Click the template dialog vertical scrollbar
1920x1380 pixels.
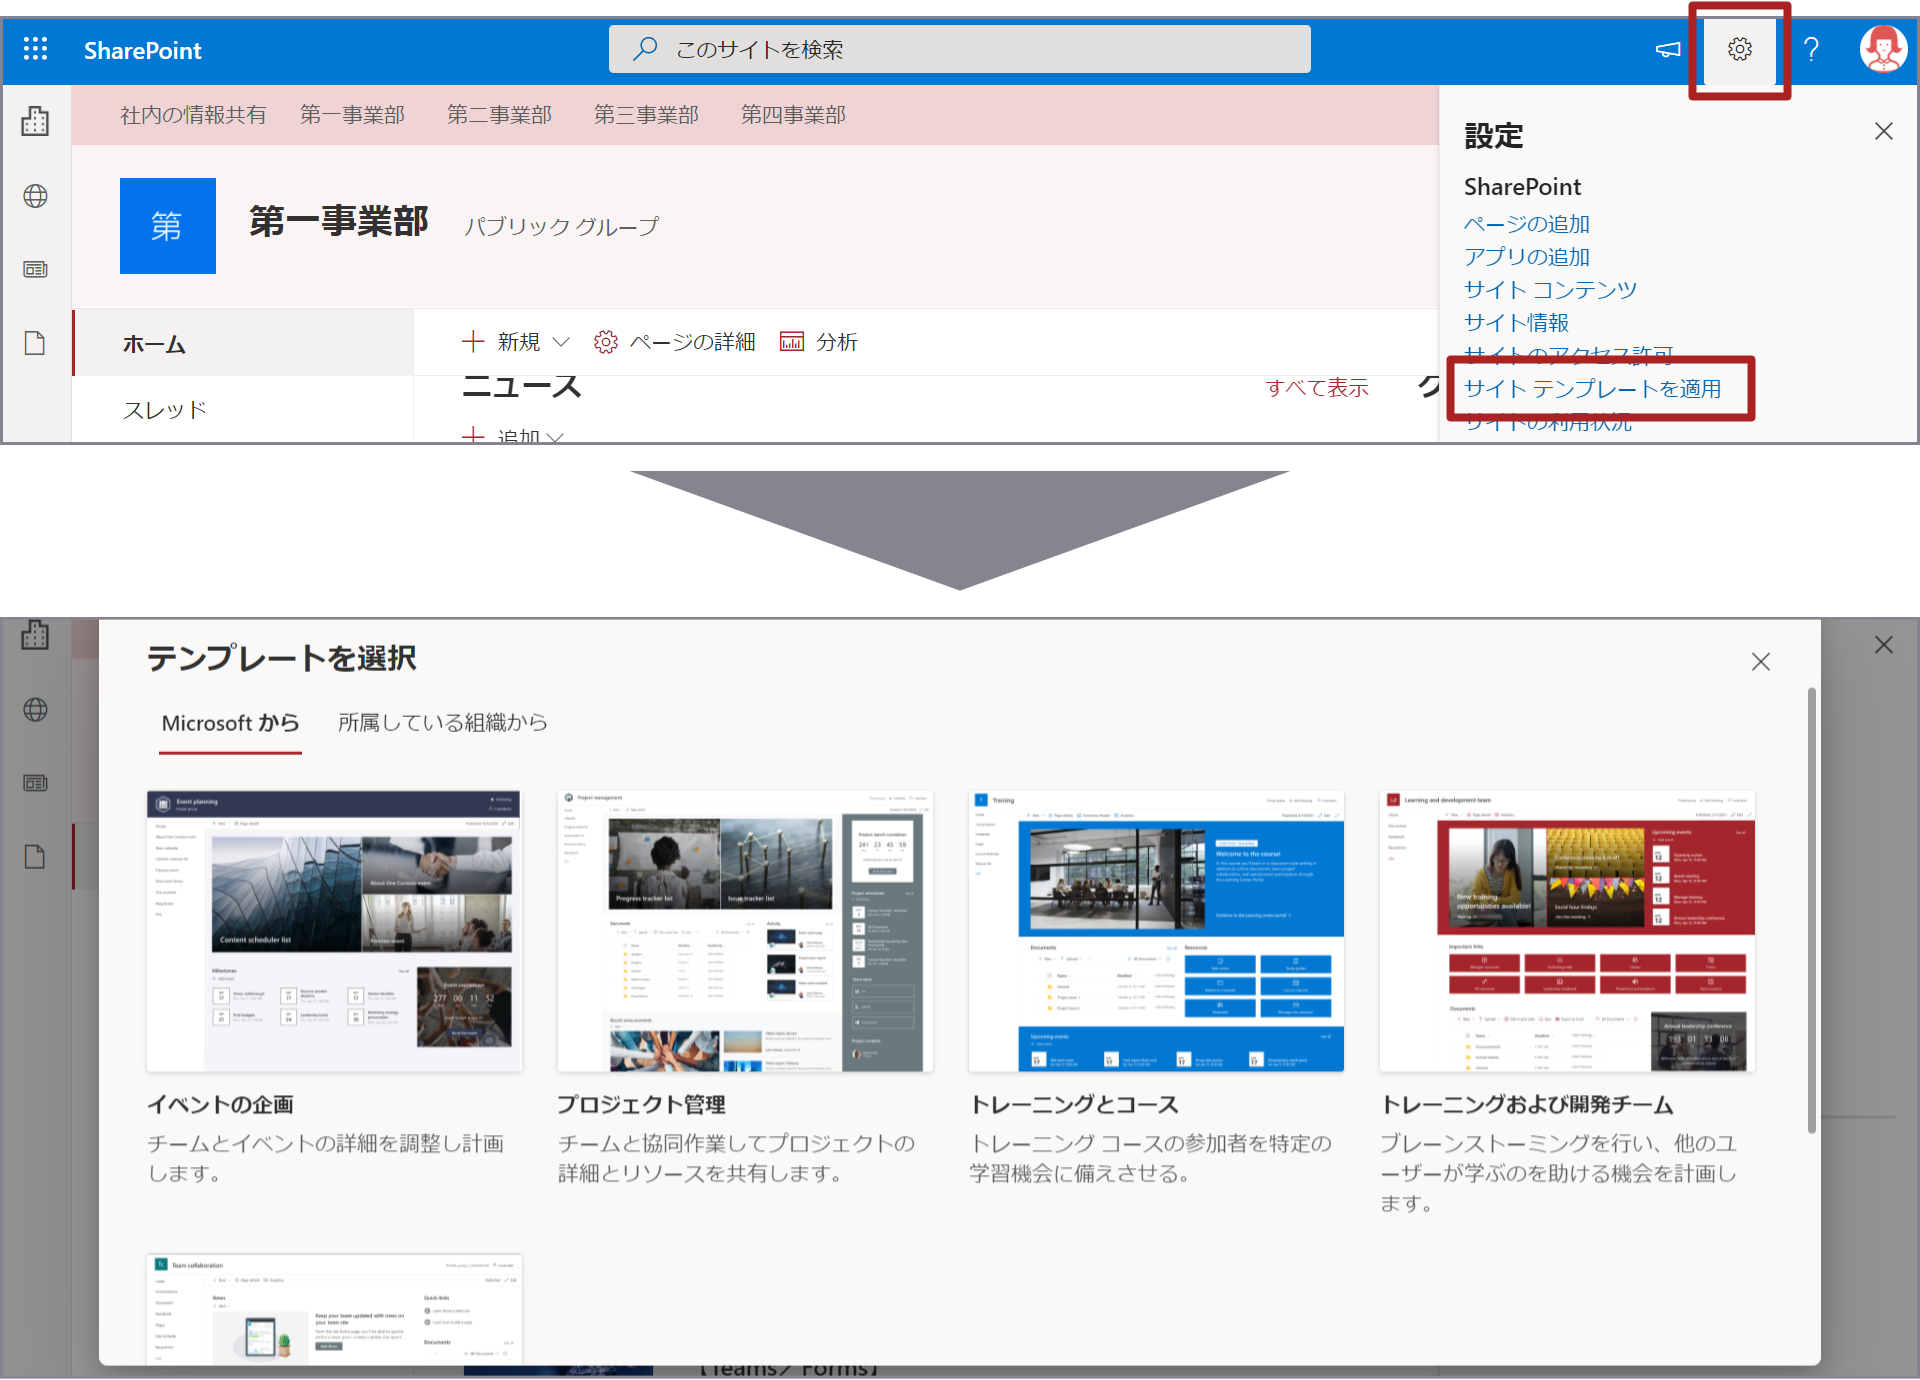1811,910
